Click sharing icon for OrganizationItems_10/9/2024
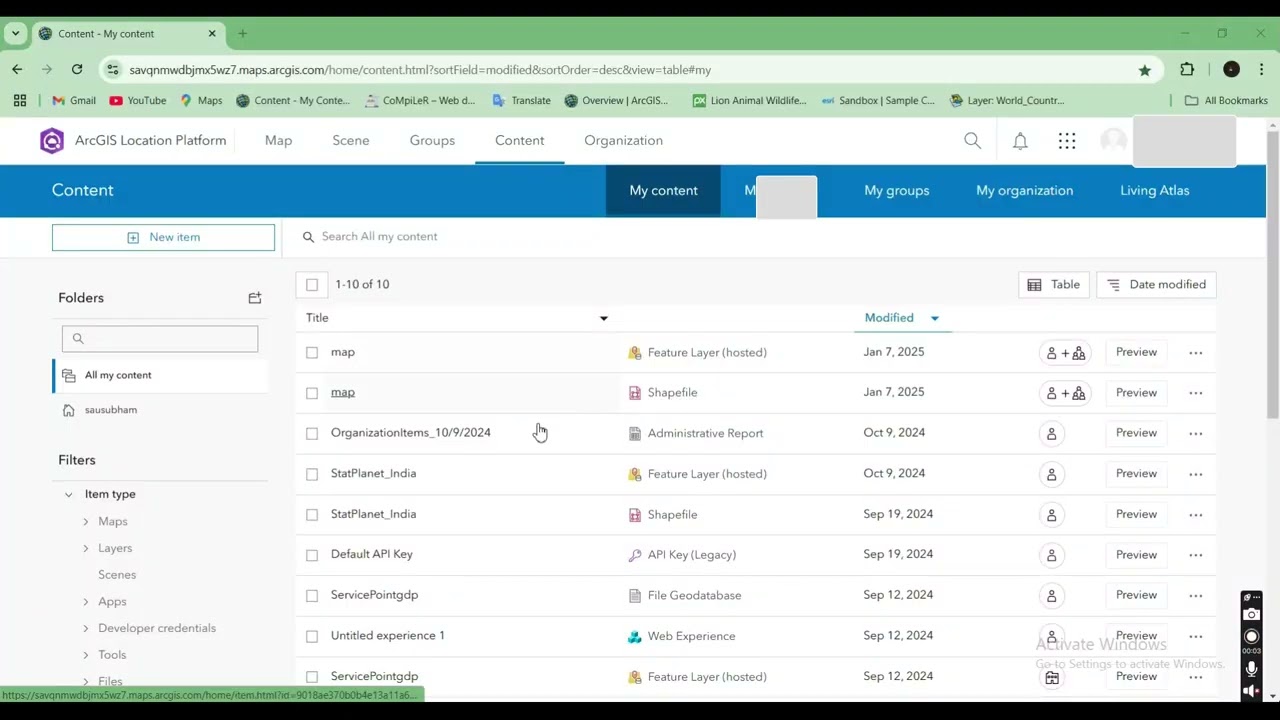This screenshot has height=720, width=1280. click(x=1051, y=433)
